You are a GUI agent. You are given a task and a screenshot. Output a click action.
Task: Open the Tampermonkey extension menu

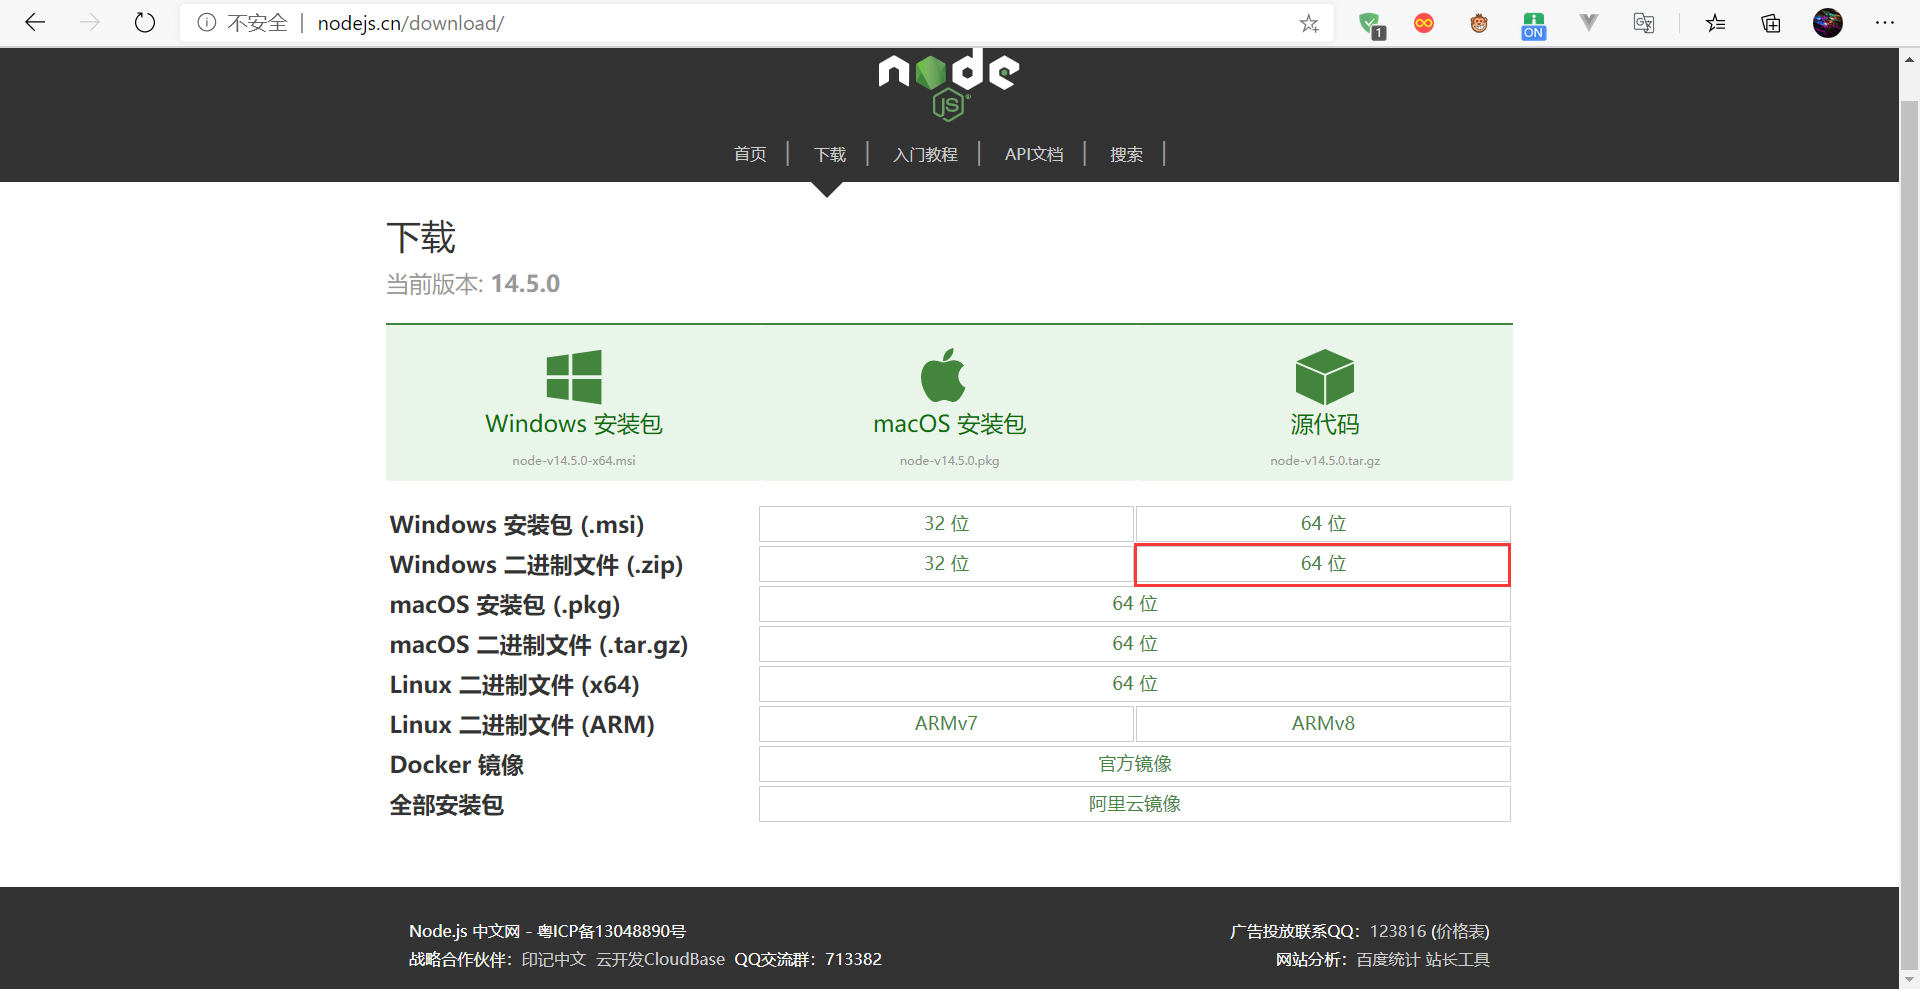(x=1478, y=23)
